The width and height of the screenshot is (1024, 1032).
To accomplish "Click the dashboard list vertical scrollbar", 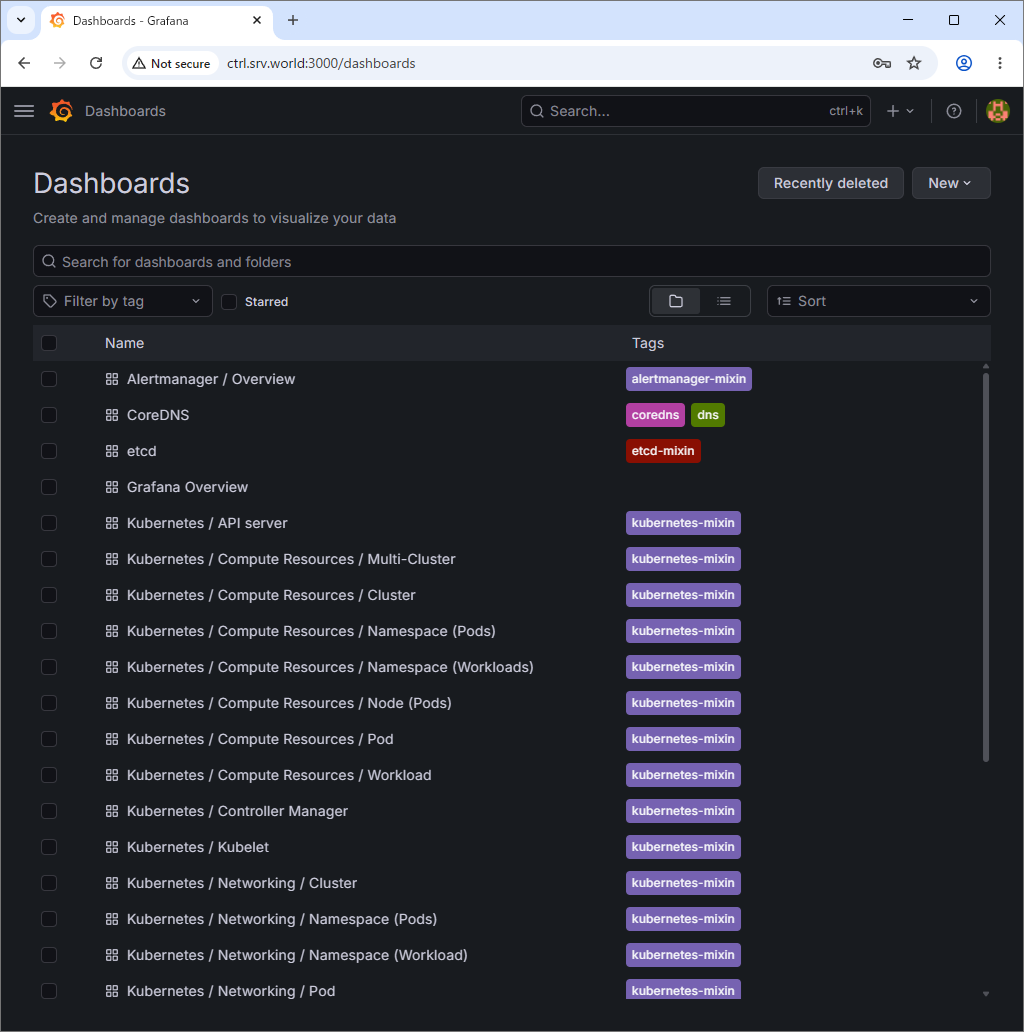I will click(985, 567).
